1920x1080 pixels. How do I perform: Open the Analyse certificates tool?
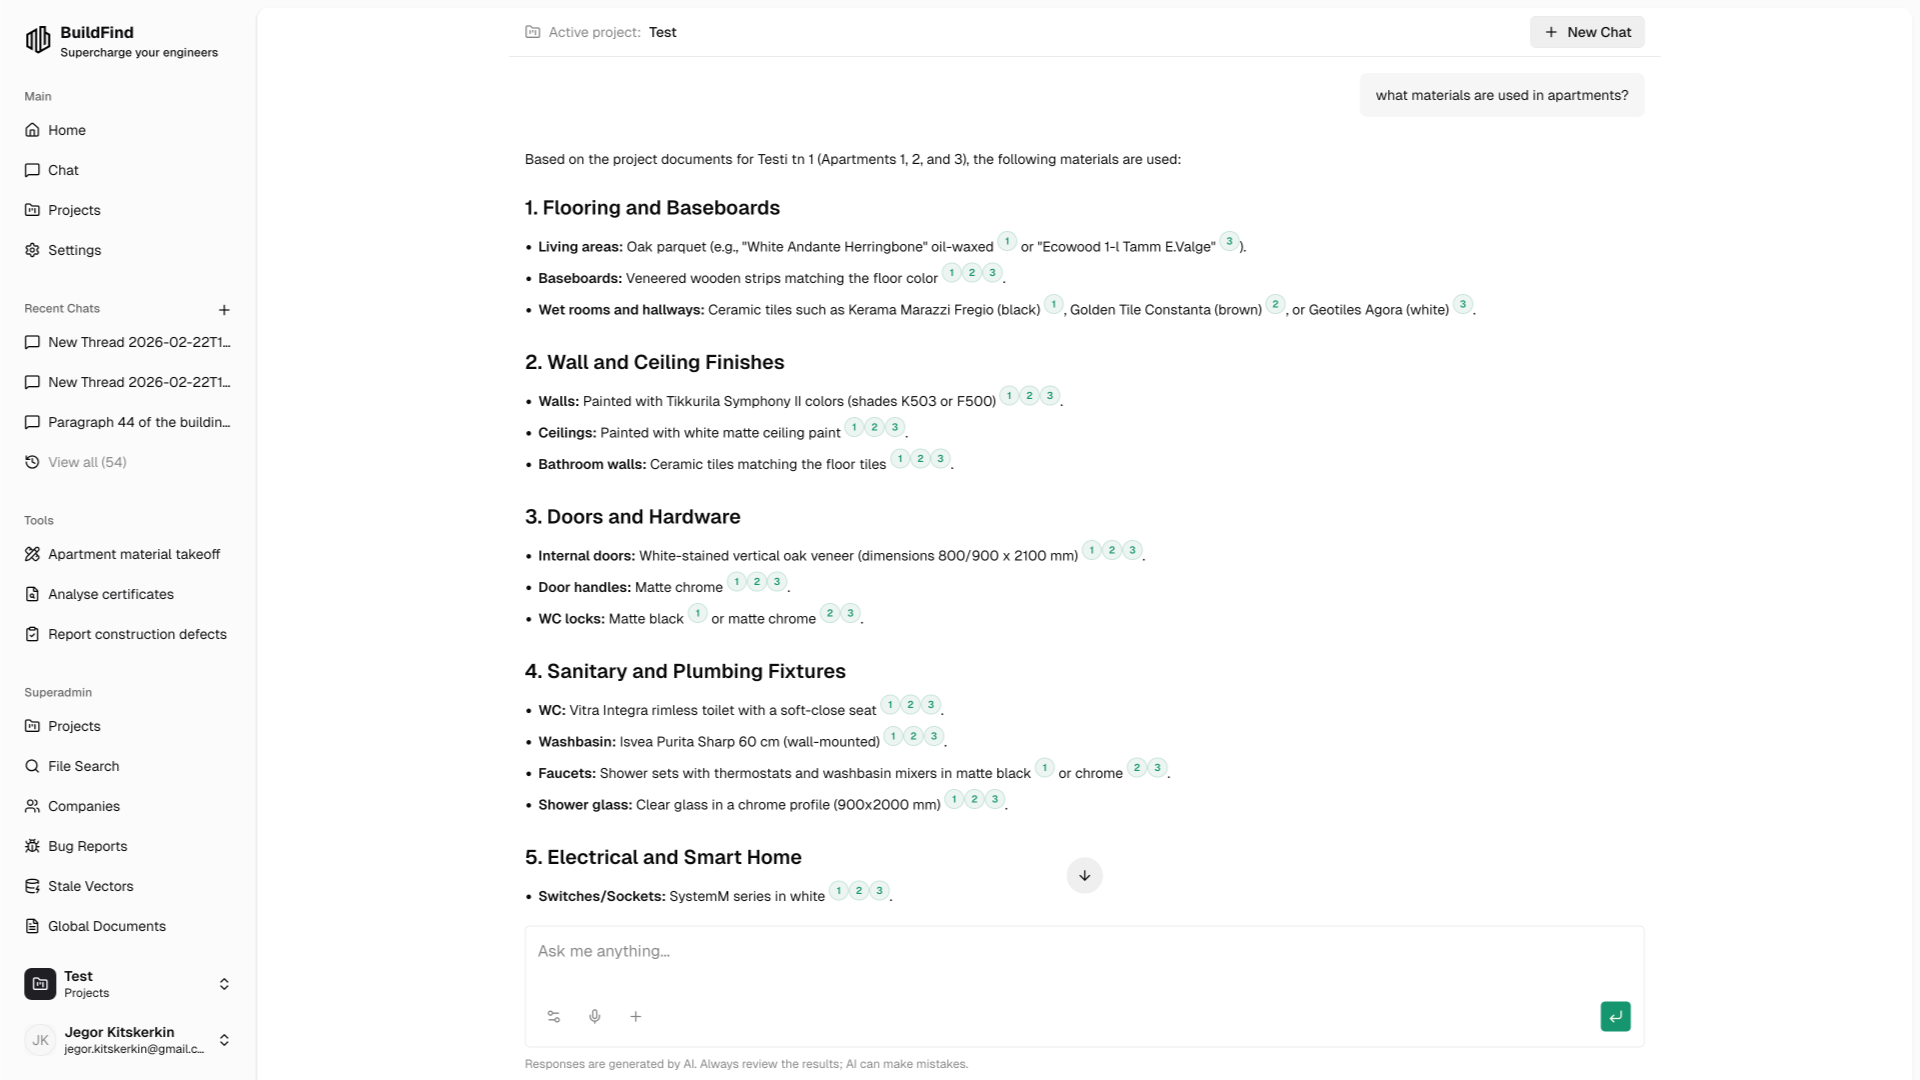click(110, 594)
